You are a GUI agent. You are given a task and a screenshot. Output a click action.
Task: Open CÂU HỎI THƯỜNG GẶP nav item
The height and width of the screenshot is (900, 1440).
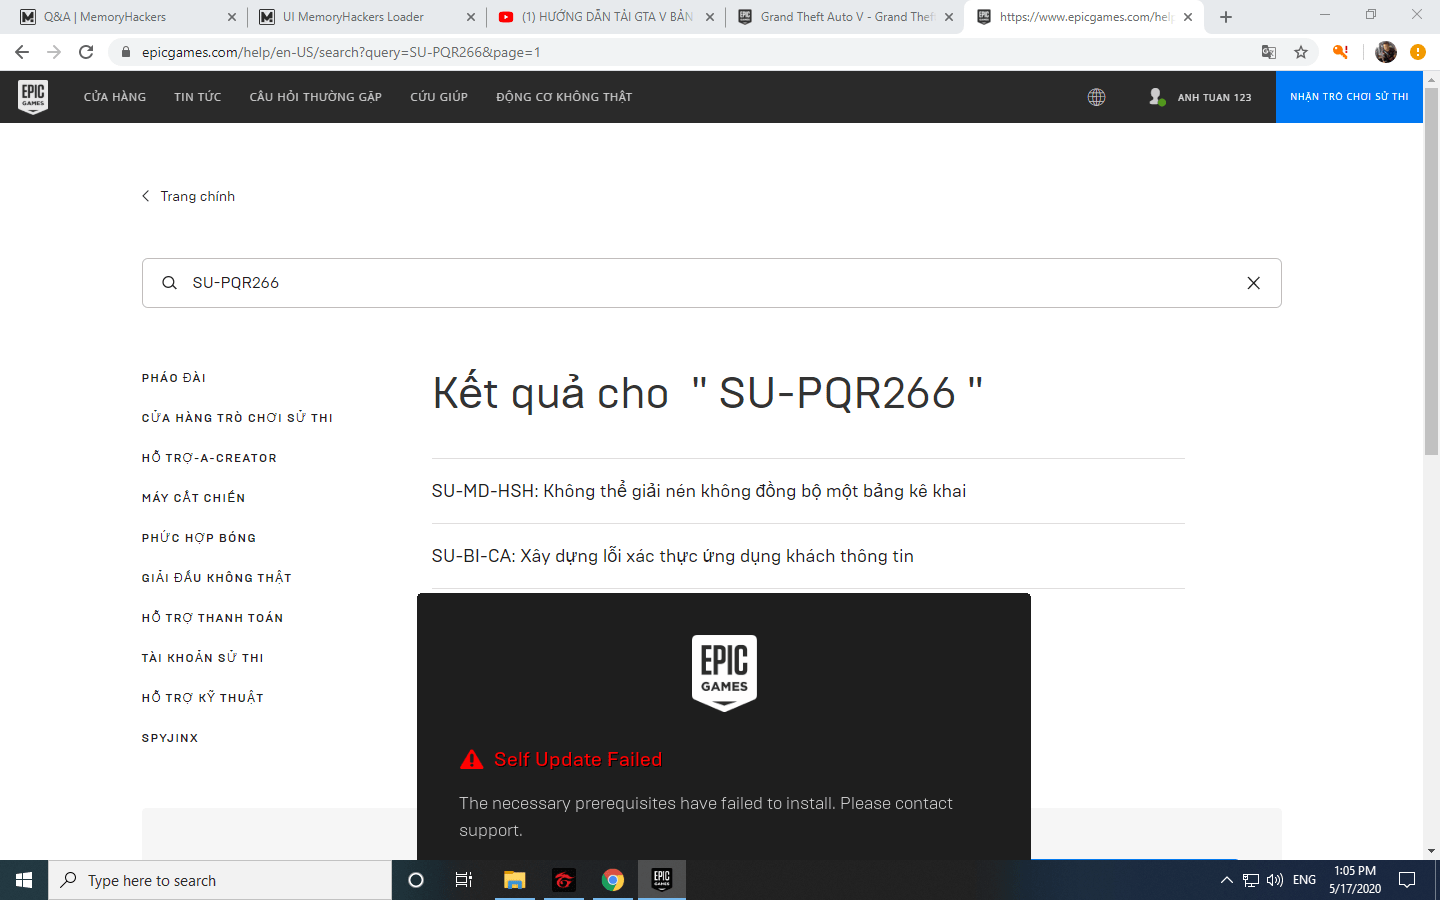(x=316, y=97)
